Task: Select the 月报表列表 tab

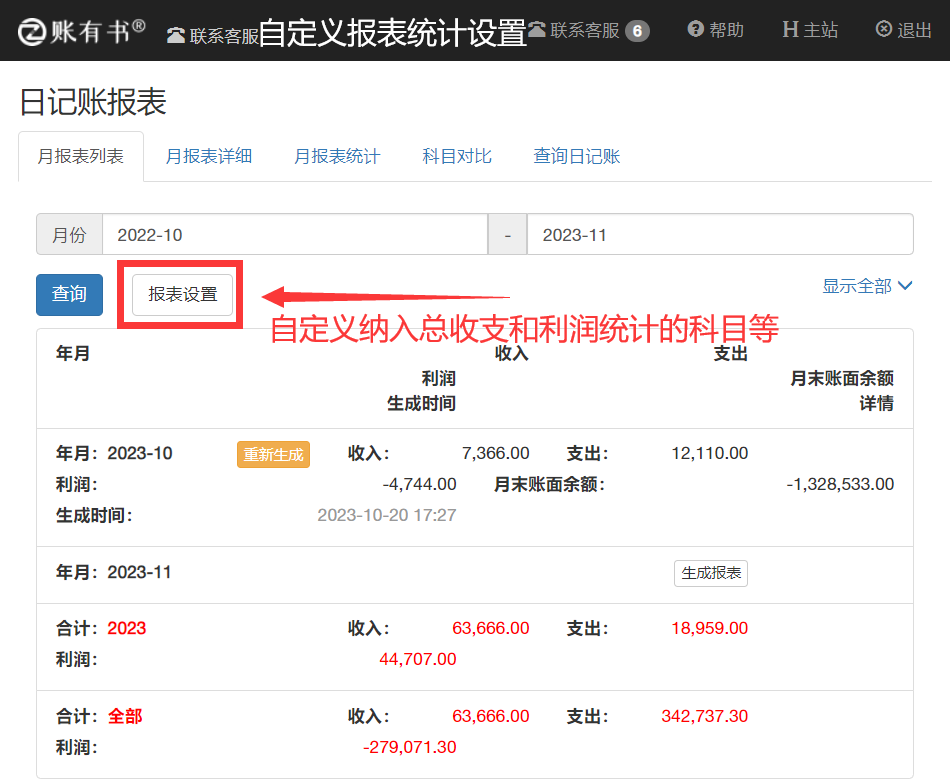Action: tap(80, 156)
